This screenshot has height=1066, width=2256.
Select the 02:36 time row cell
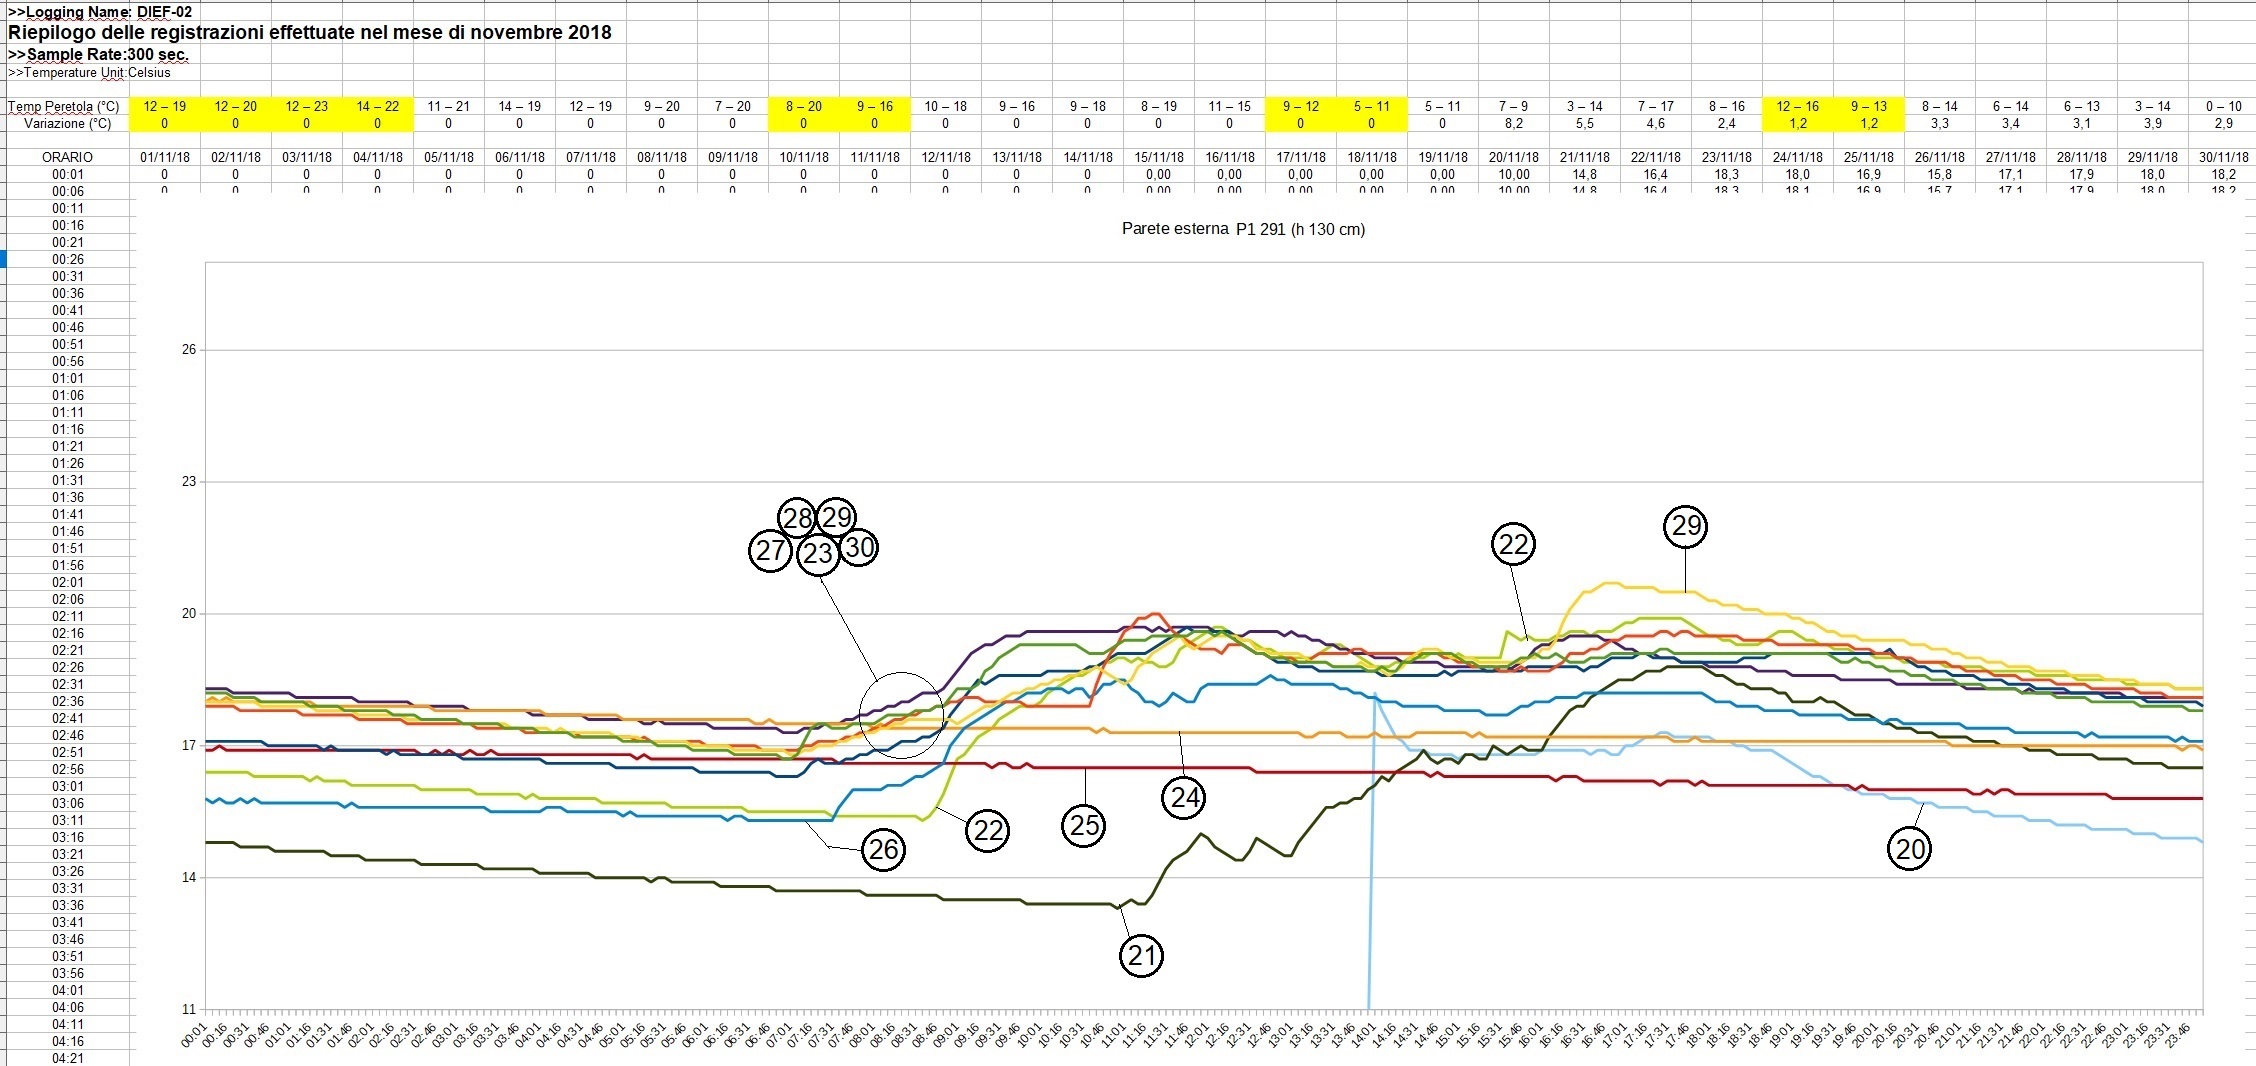[68, 702]
